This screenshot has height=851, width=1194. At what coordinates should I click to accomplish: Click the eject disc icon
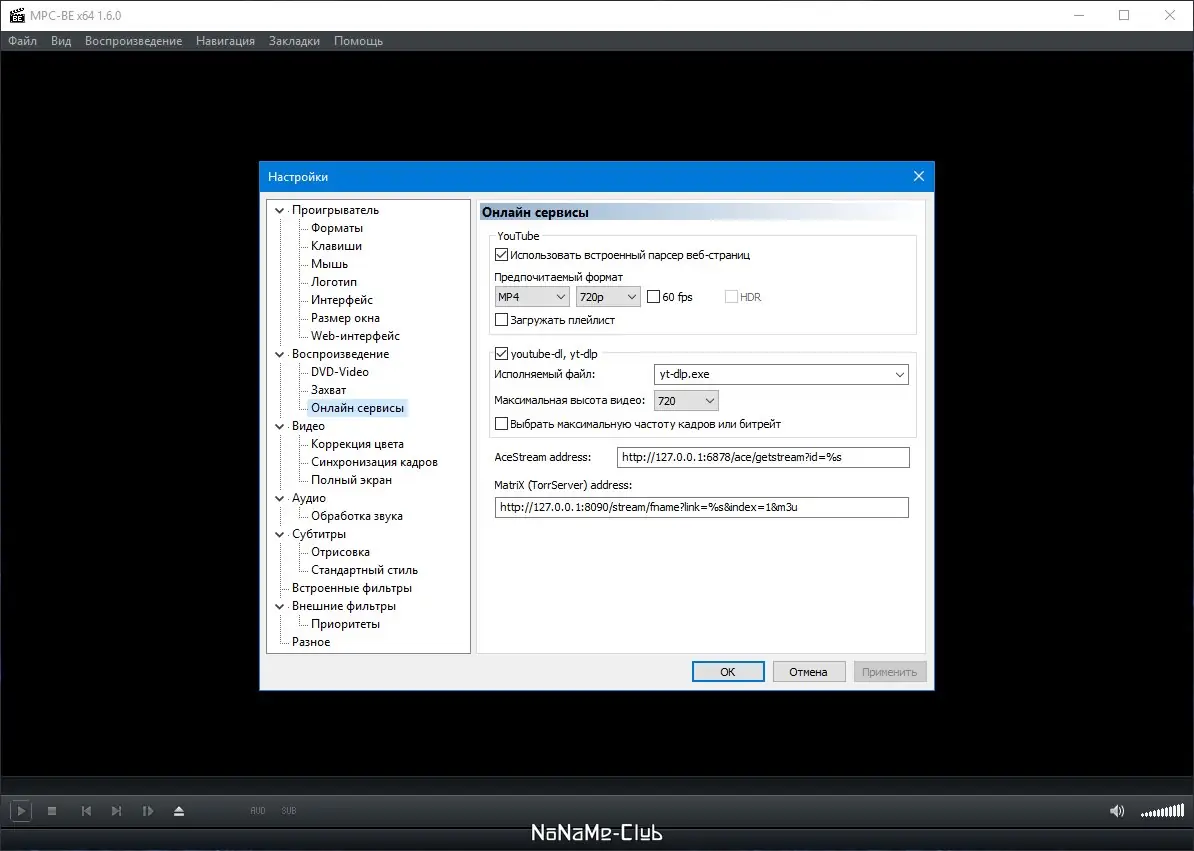pos(180,811)
